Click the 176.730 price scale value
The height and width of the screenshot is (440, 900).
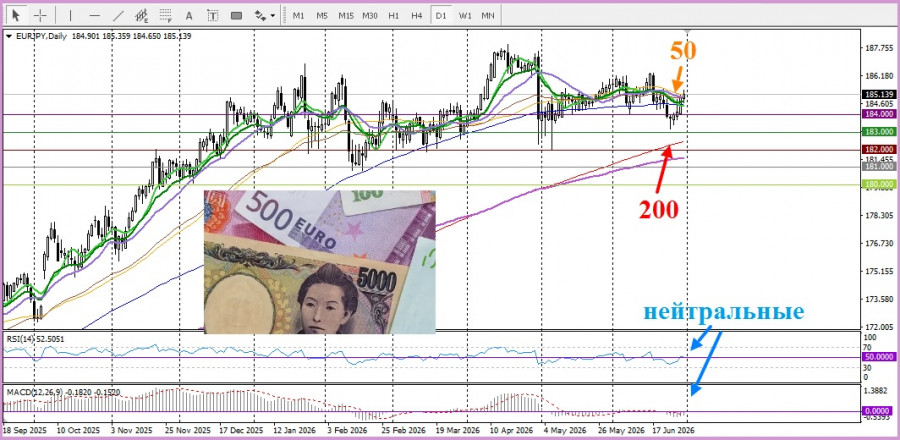pyautogui.click(x=878, y=243)
